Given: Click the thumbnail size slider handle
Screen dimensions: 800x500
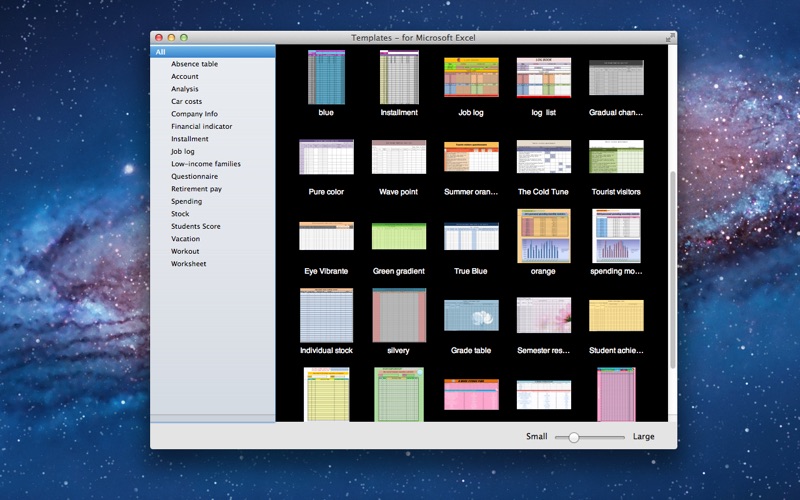Looking at the screenshot, I should 574,437.
